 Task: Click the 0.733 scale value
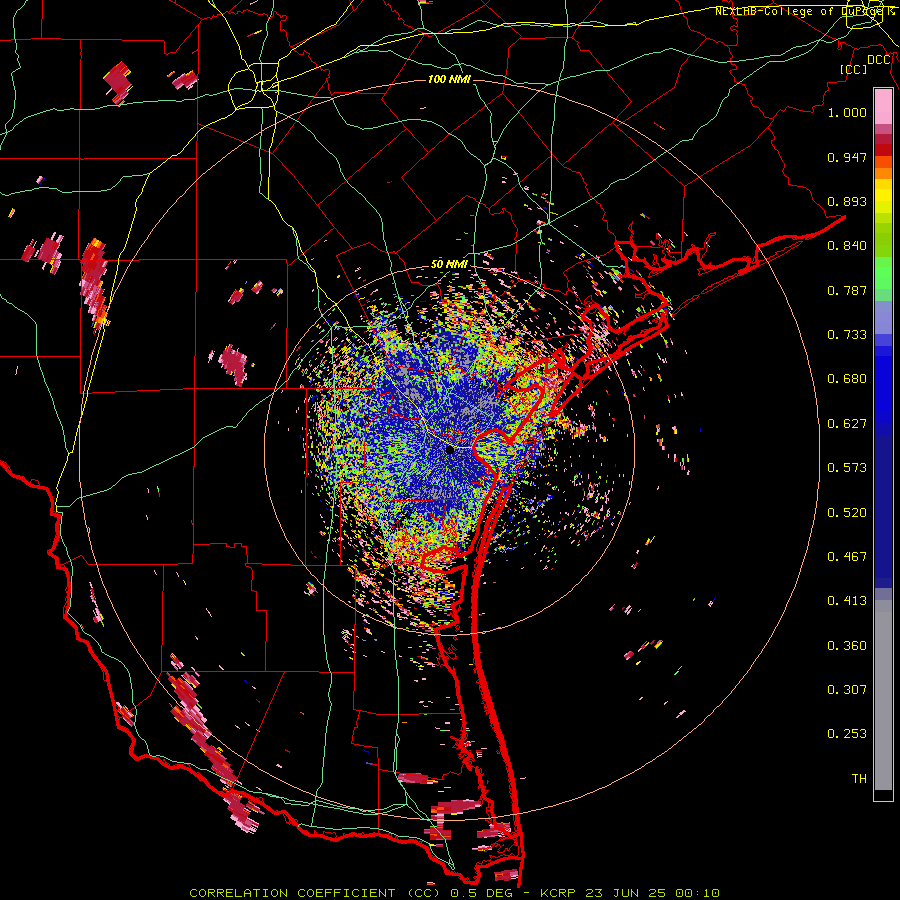tap(847, 335)
